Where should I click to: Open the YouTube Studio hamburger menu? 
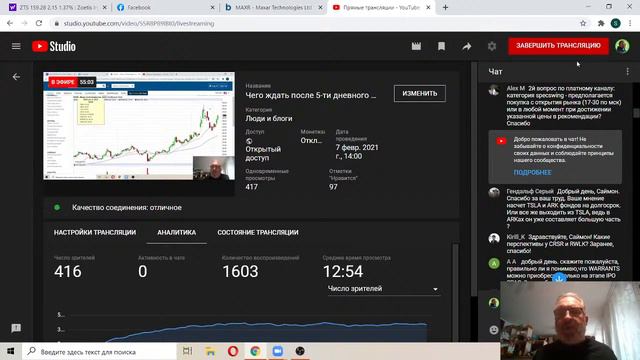(x=16, y=46)
